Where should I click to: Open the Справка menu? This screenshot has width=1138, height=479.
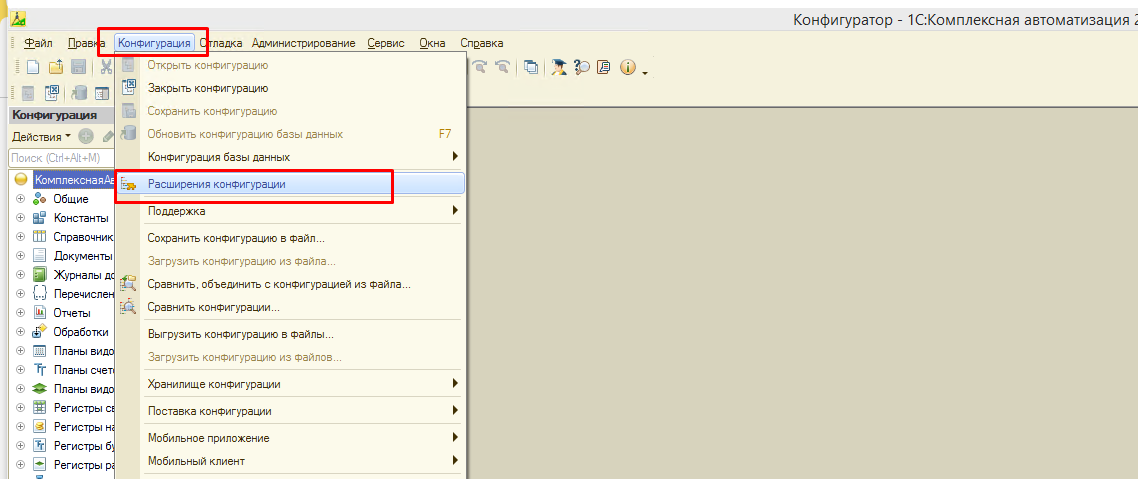pos(481,43)
